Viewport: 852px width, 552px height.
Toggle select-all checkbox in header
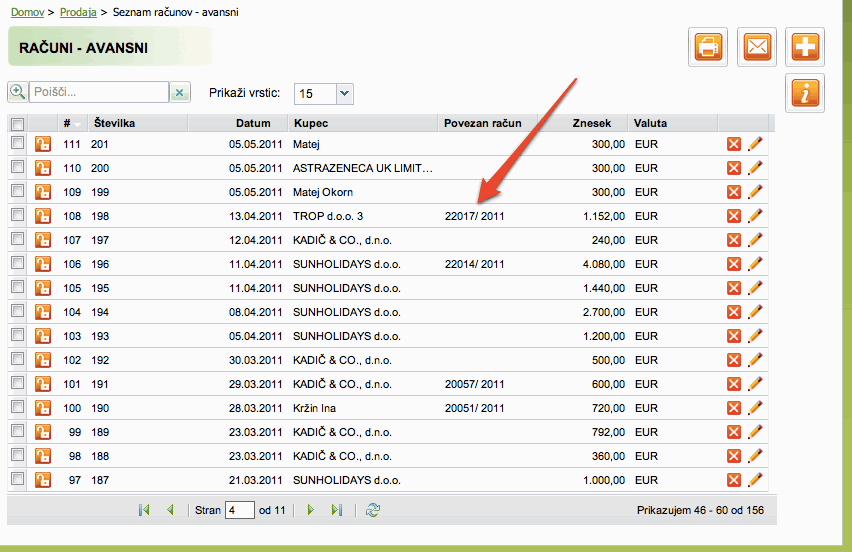(17, 124)
